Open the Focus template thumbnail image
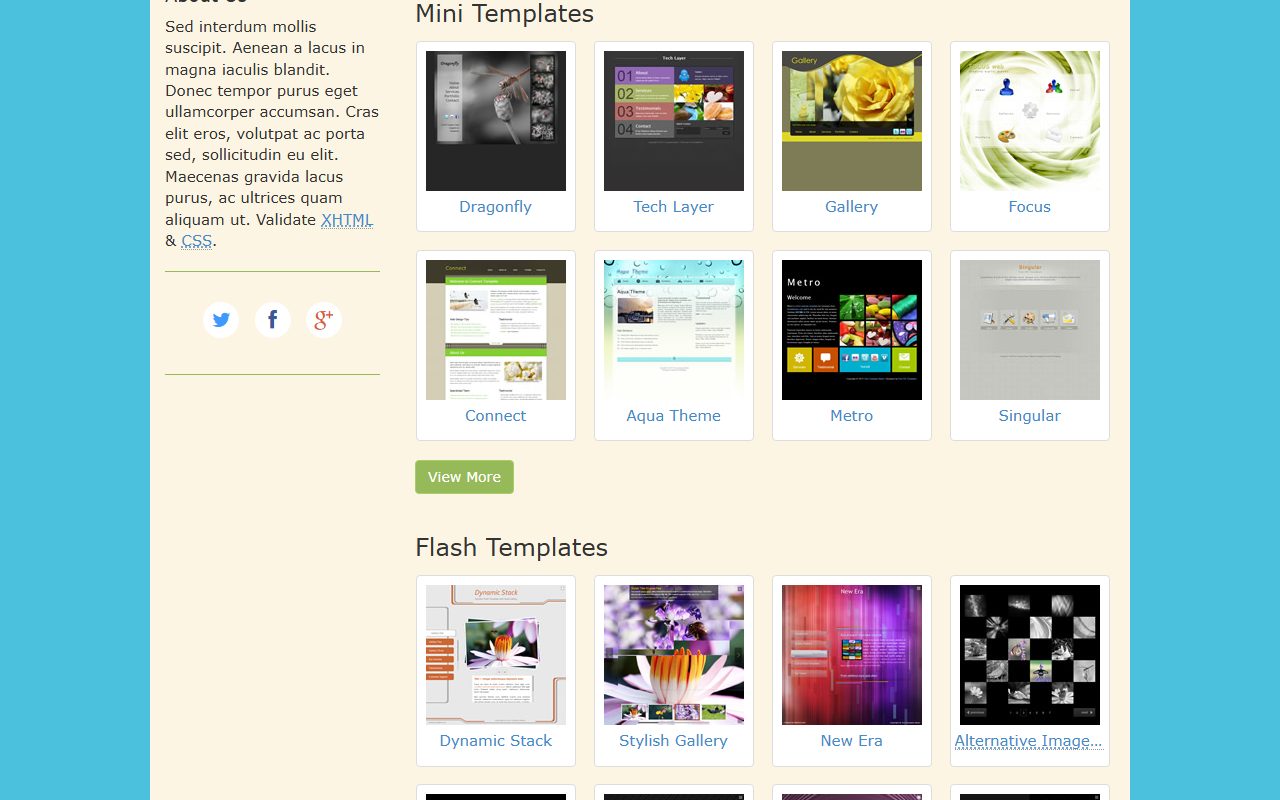Viewport: 1280px width, 800px height. (1030, 121)
